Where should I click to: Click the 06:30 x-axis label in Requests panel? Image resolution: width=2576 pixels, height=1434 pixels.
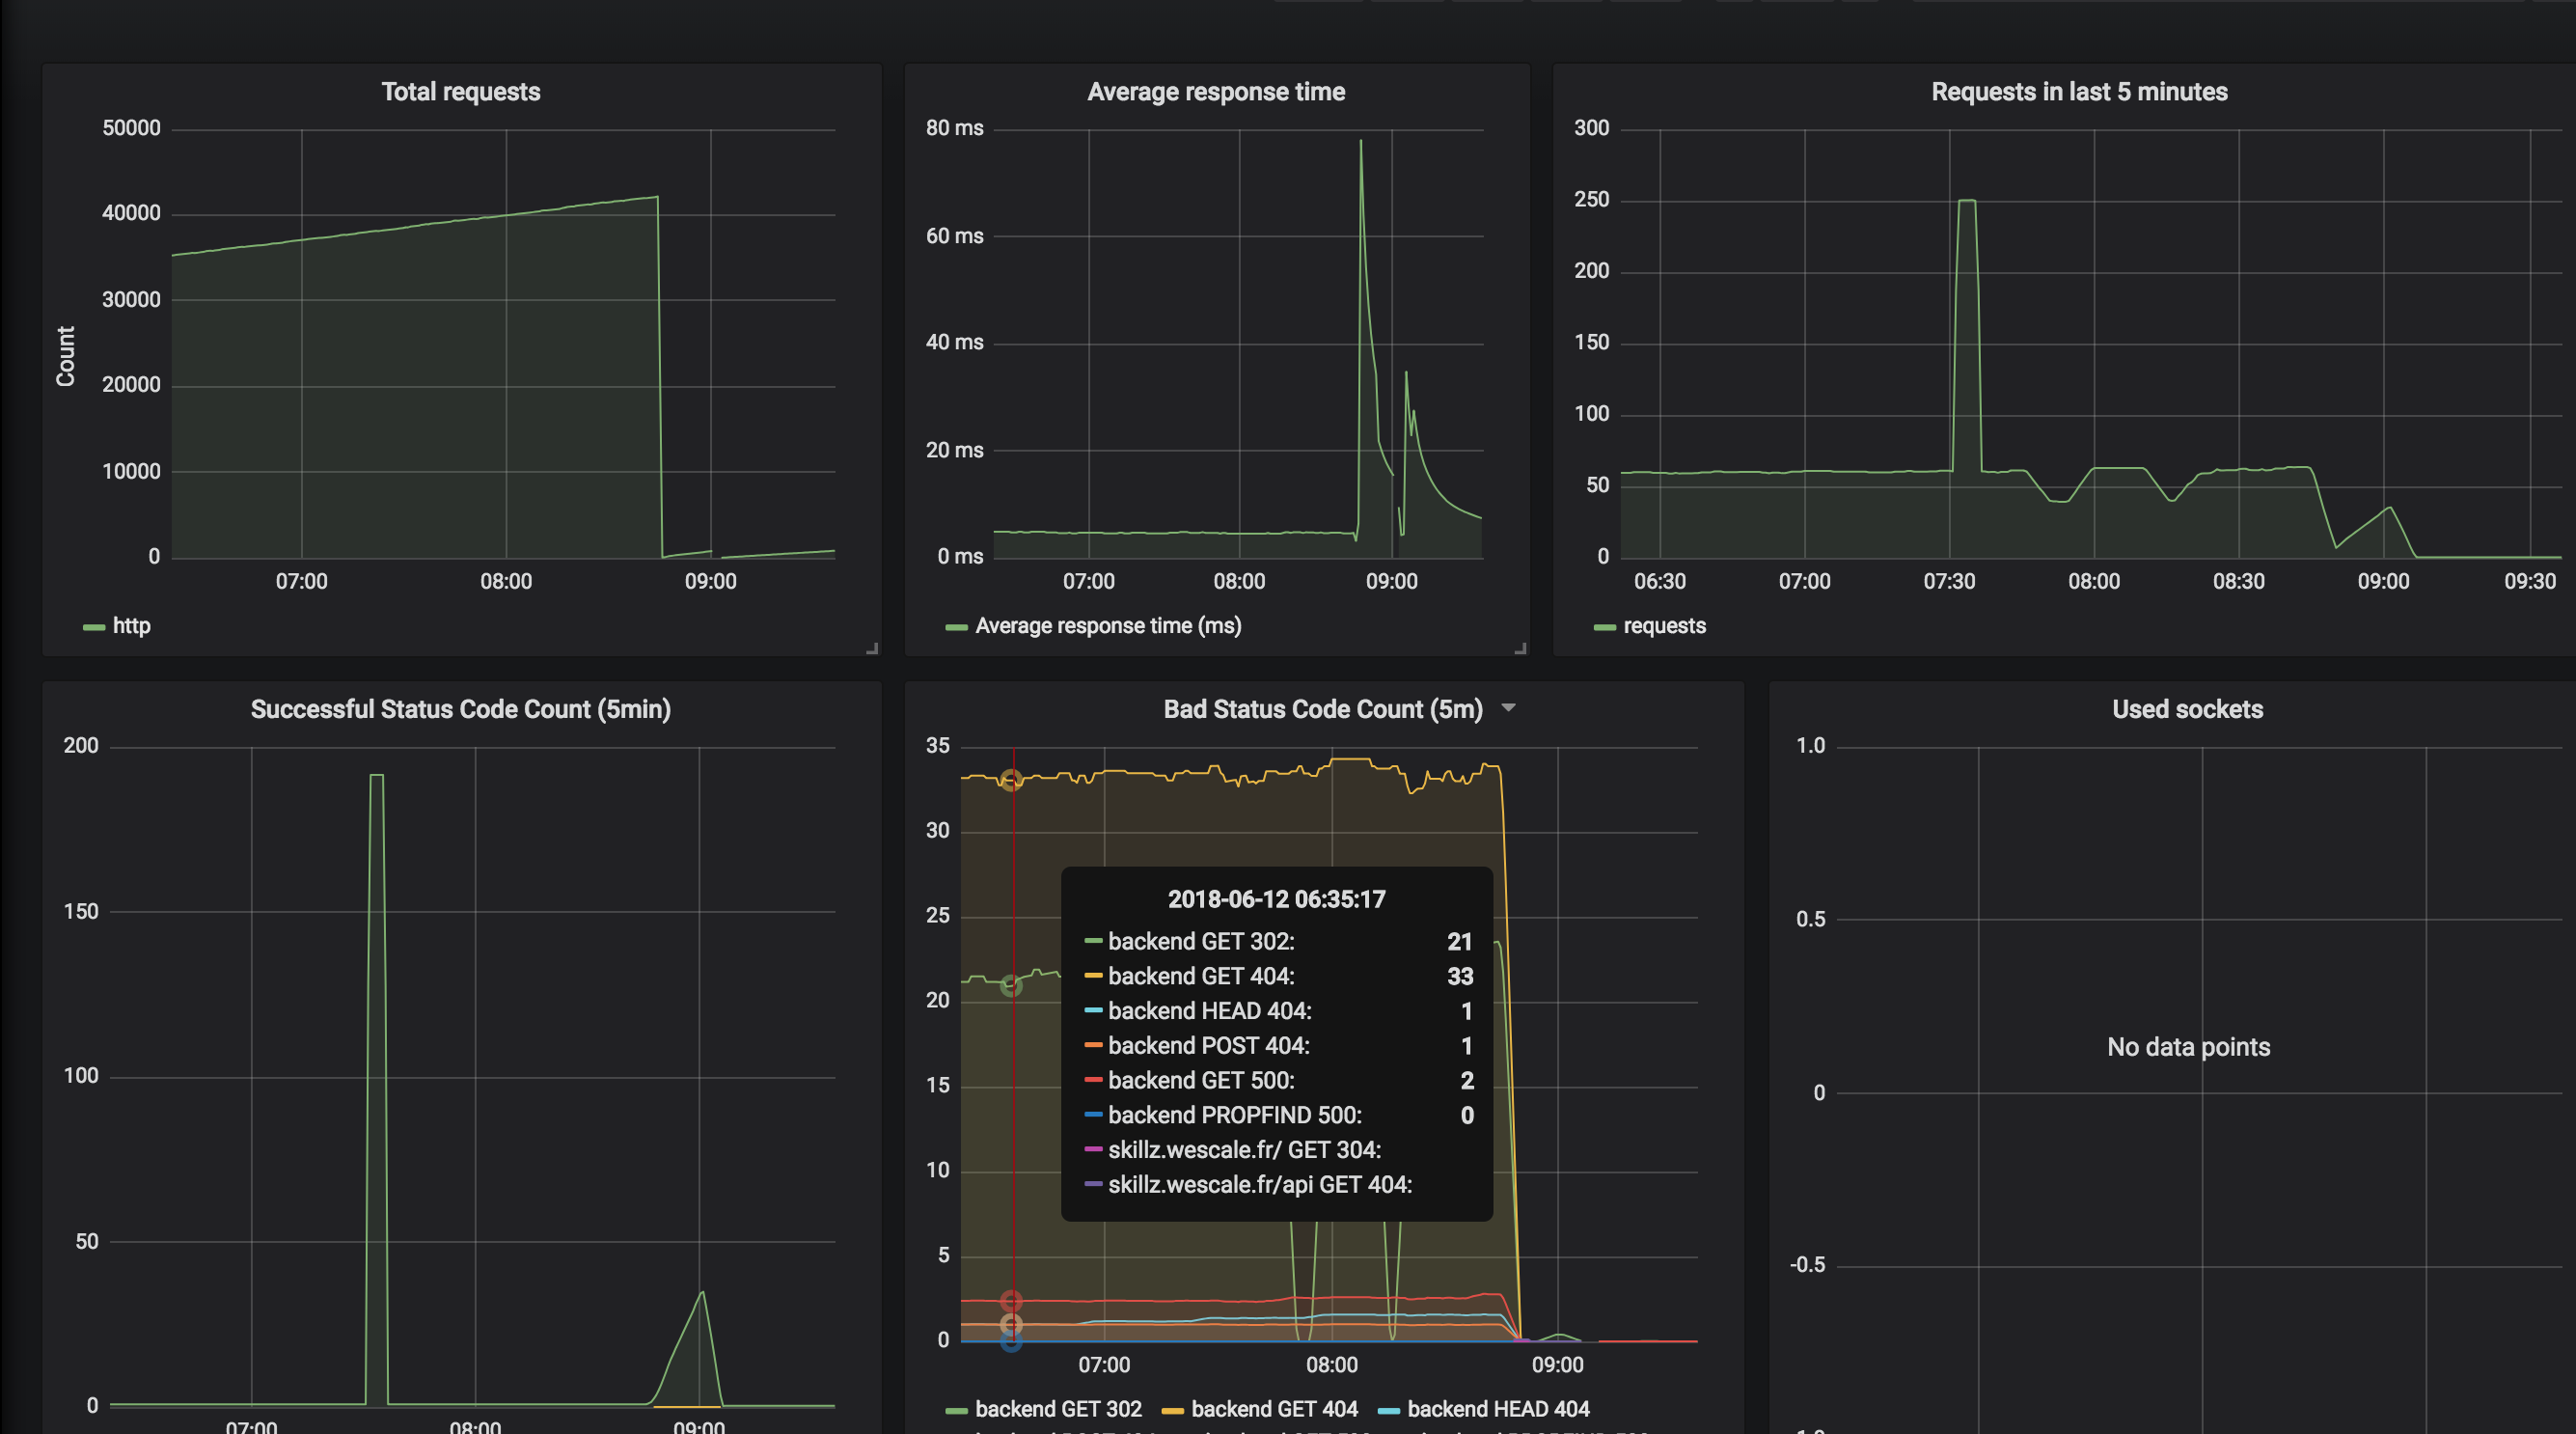(1659, 582)
